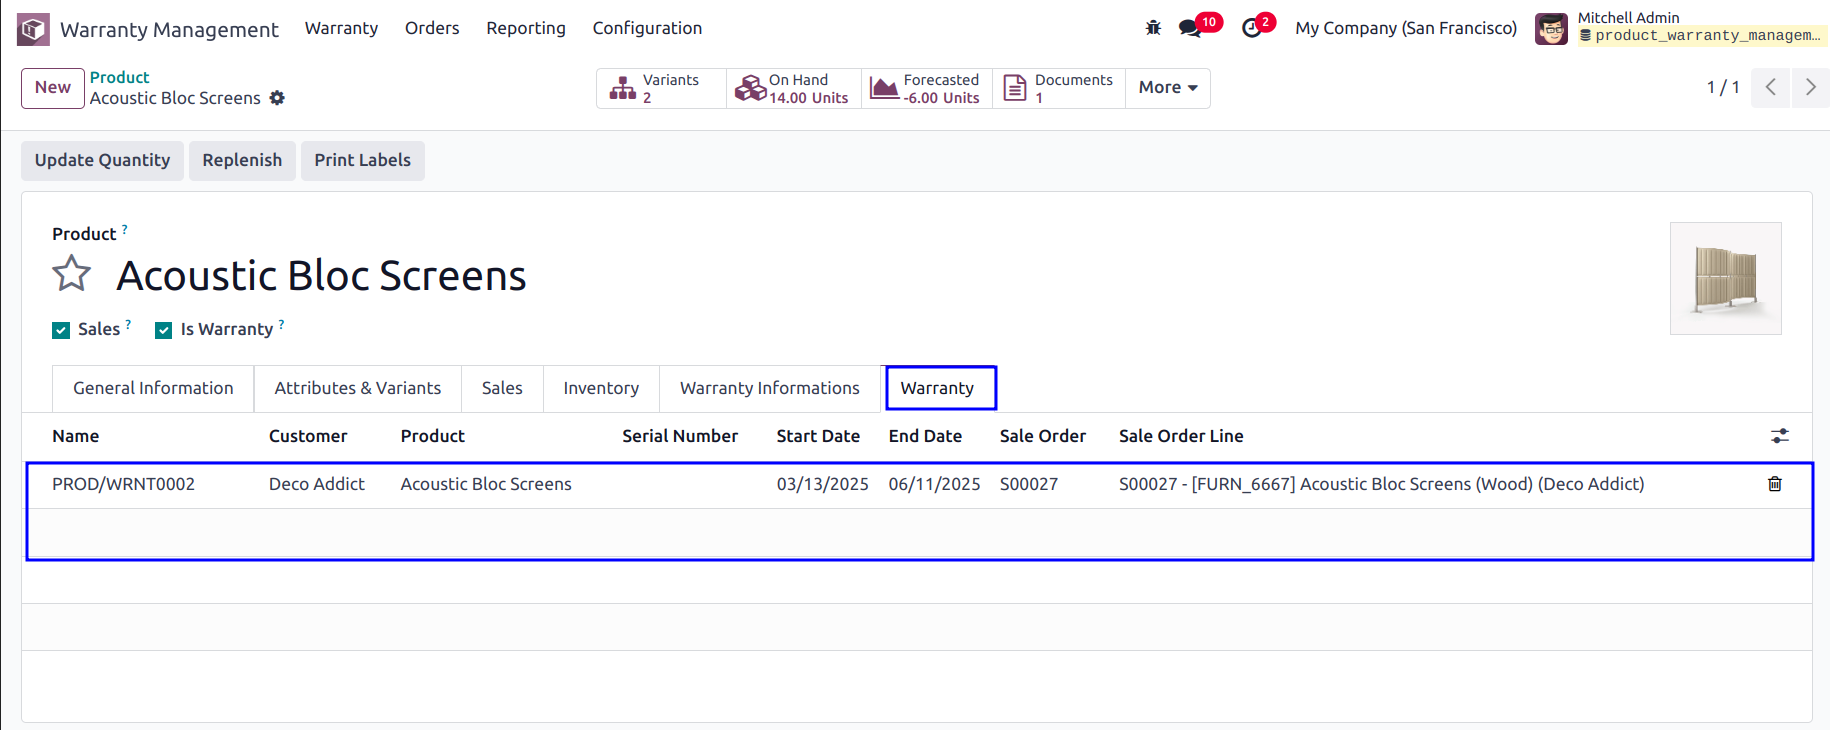Screen dimensions: 1830x730
Task: Click the Documents file icon
Action: click(1015, 88)
